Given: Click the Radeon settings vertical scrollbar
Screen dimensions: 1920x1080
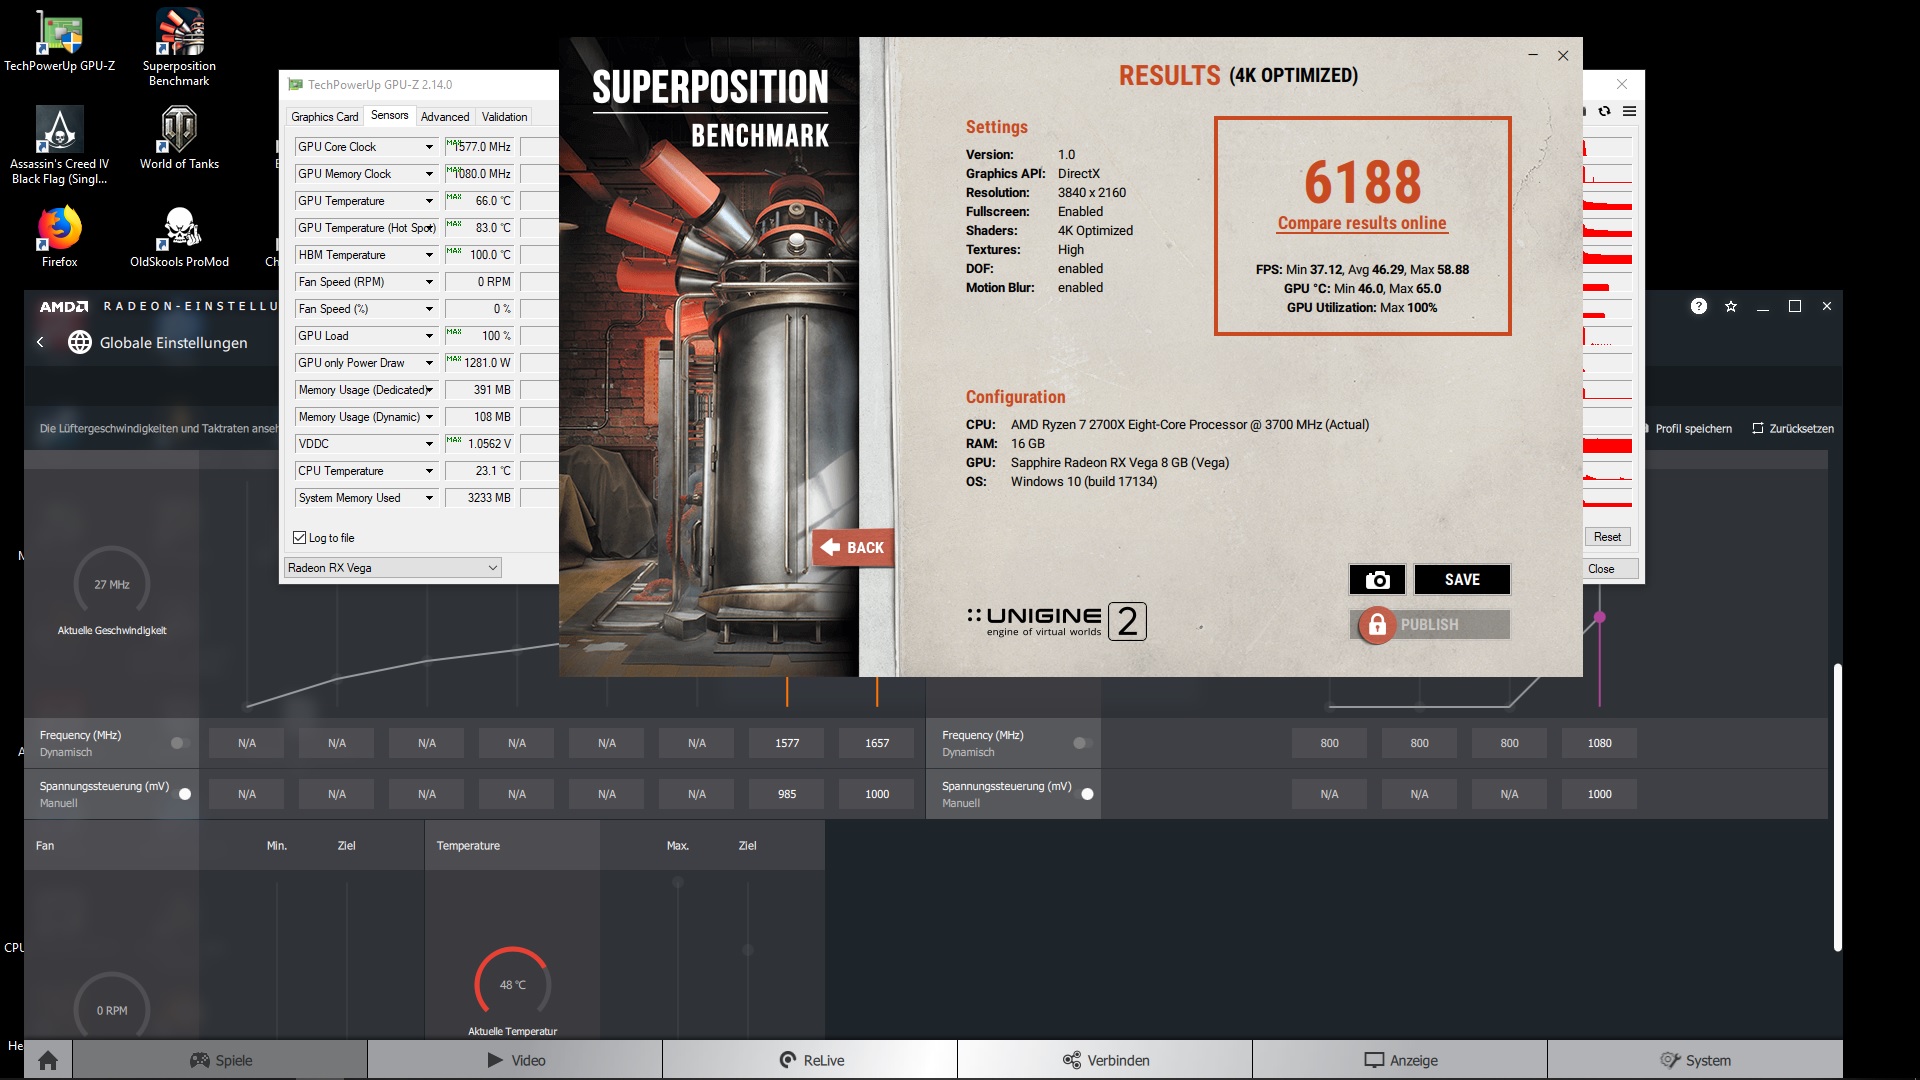Looking at the screenshot, I should 1837,807.
